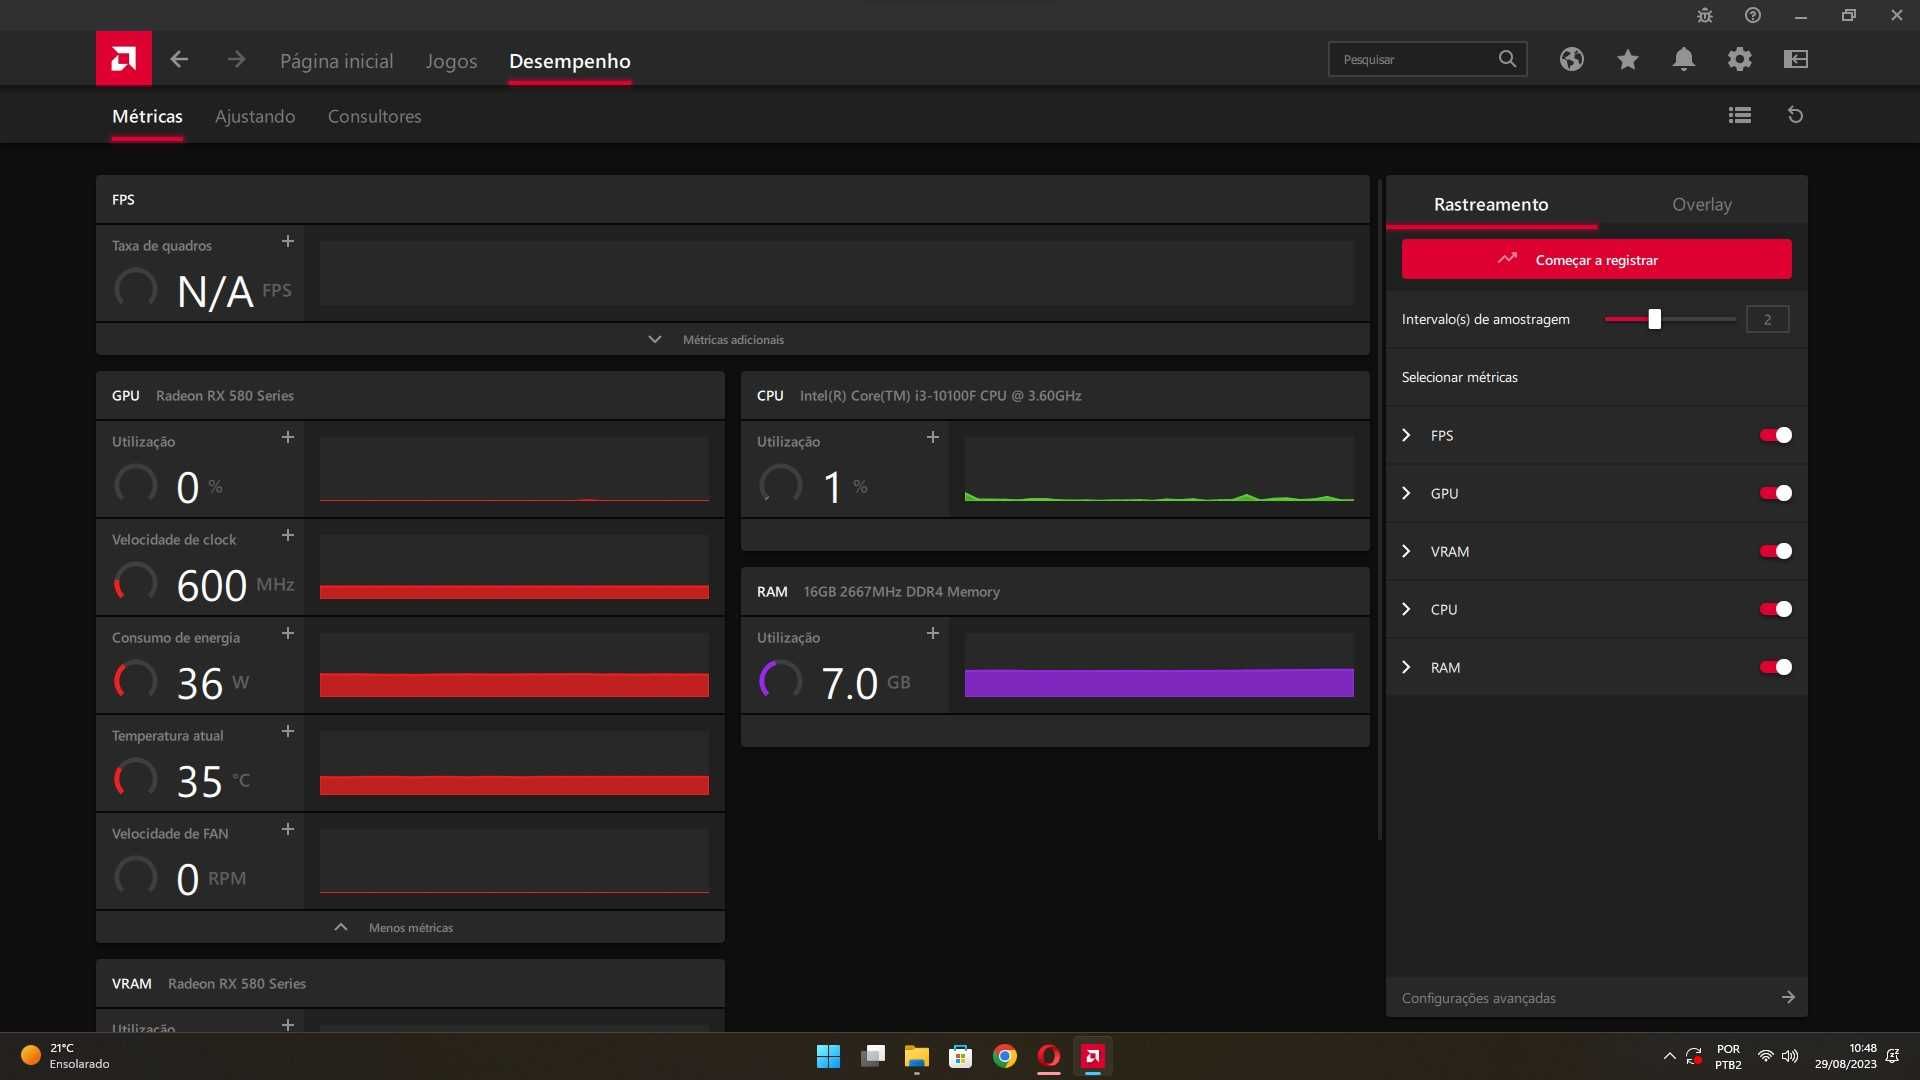Viewport: 1920px width, 1080px height.
Task: Click Começar a registrar button
Action: (1596, 259)
